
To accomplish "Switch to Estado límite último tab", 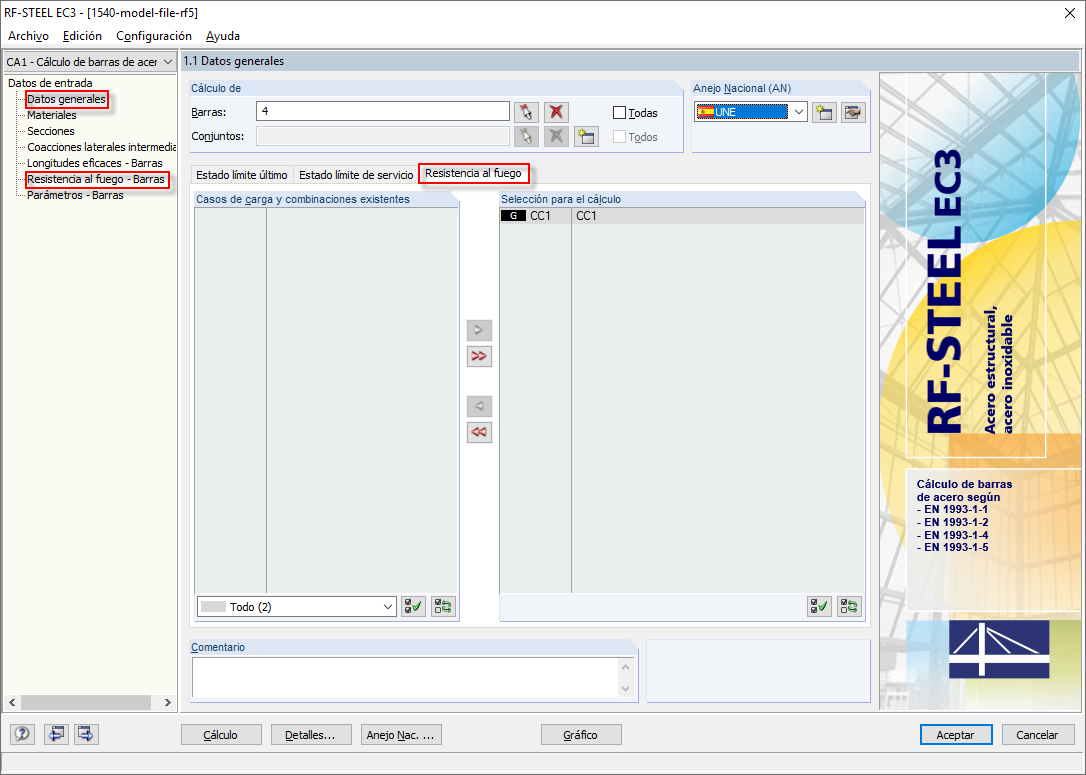I will click(242, 175).
